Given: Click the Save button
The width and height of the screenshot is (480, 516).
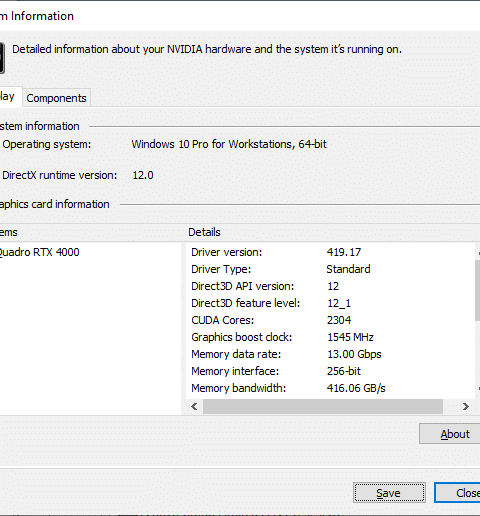Looking at the screenshot, I should tap(389, 493).
